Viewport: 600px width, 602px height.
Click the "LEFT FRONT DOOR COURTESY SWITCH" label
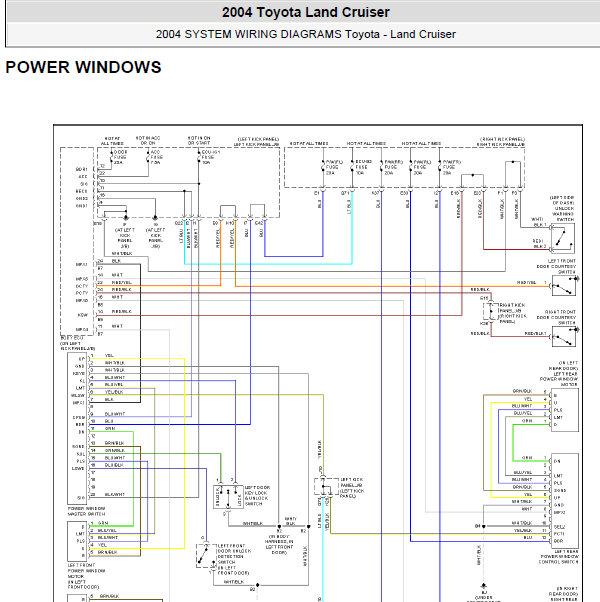[556, 266]
